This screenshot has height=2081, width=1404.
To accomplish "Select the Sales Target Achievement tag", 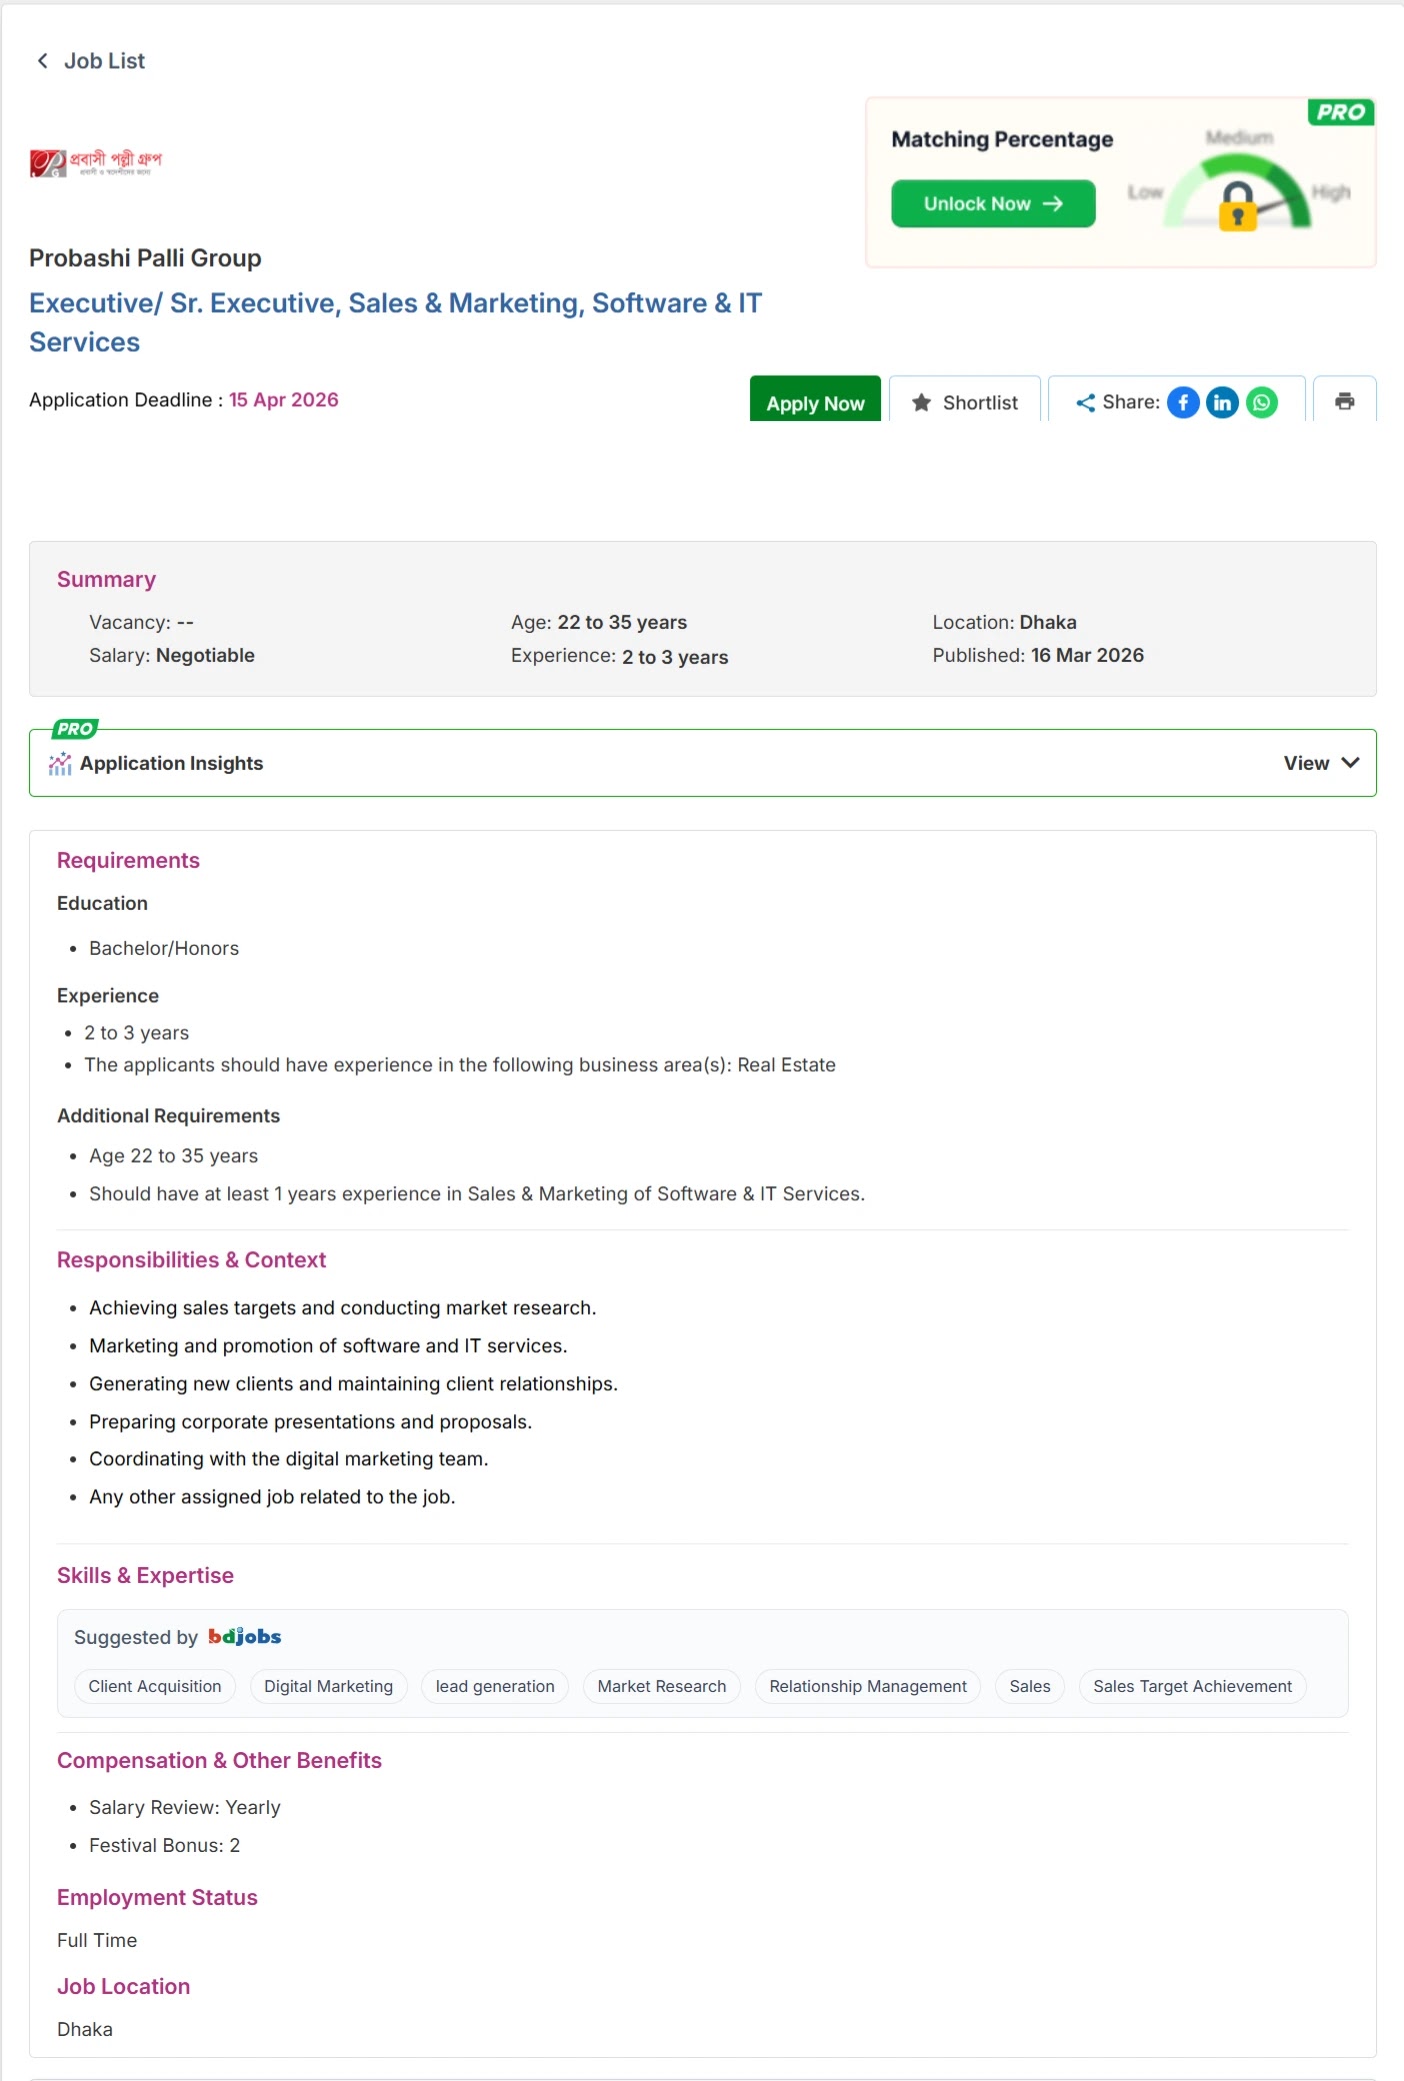I will coord(1192,1686).
